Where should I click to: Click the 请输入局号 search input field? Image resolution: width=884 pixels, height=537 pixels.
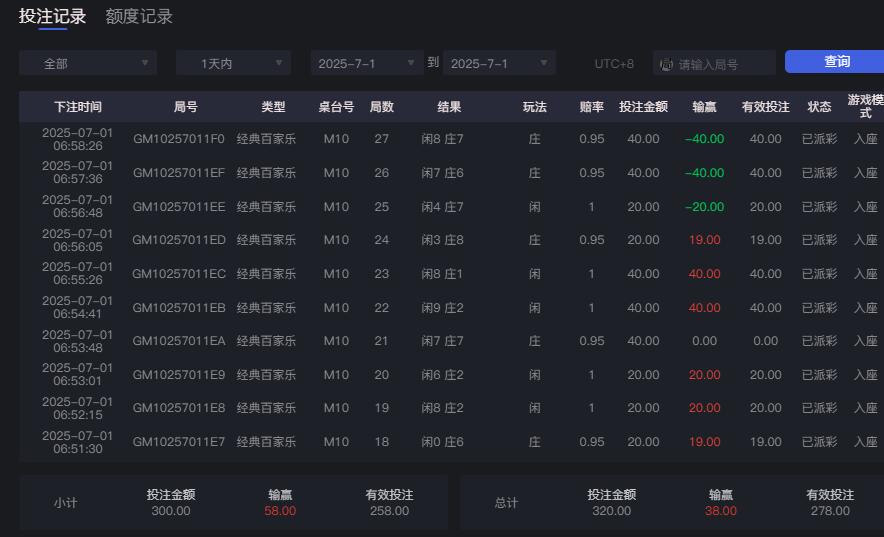coord(722,64)
